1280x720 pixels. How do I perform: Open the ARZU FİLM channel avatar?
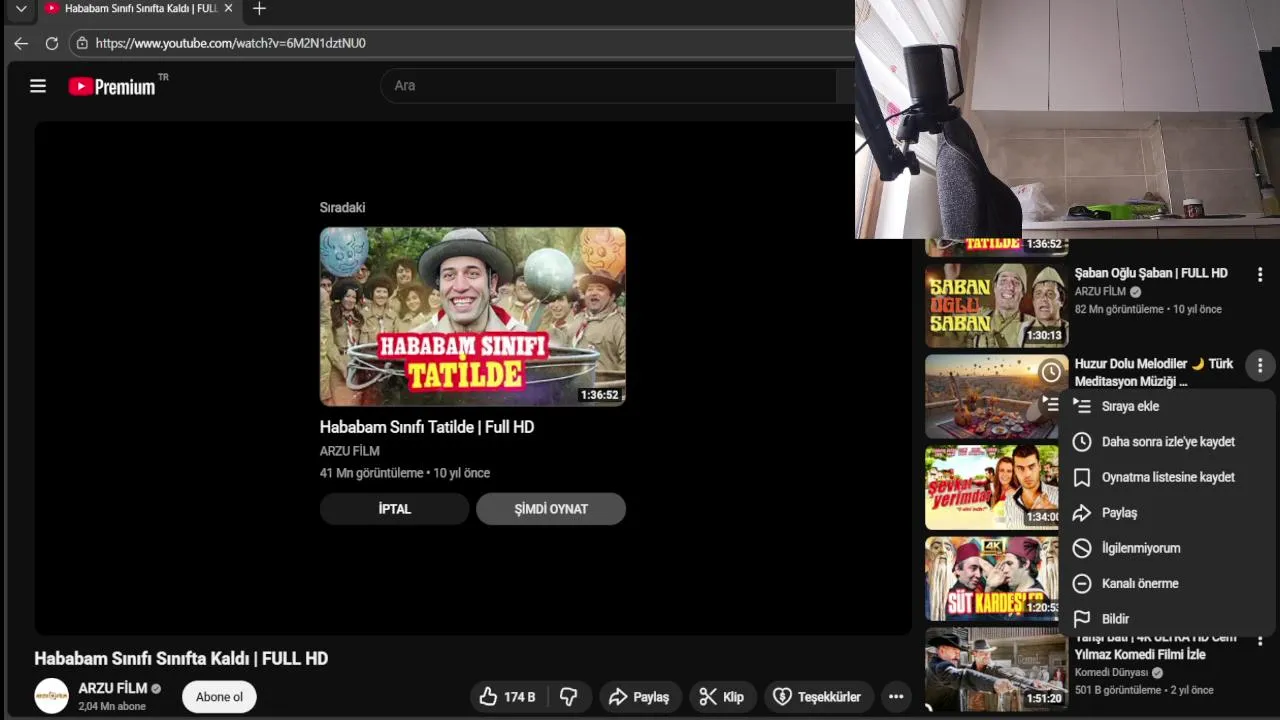(52, 696)
